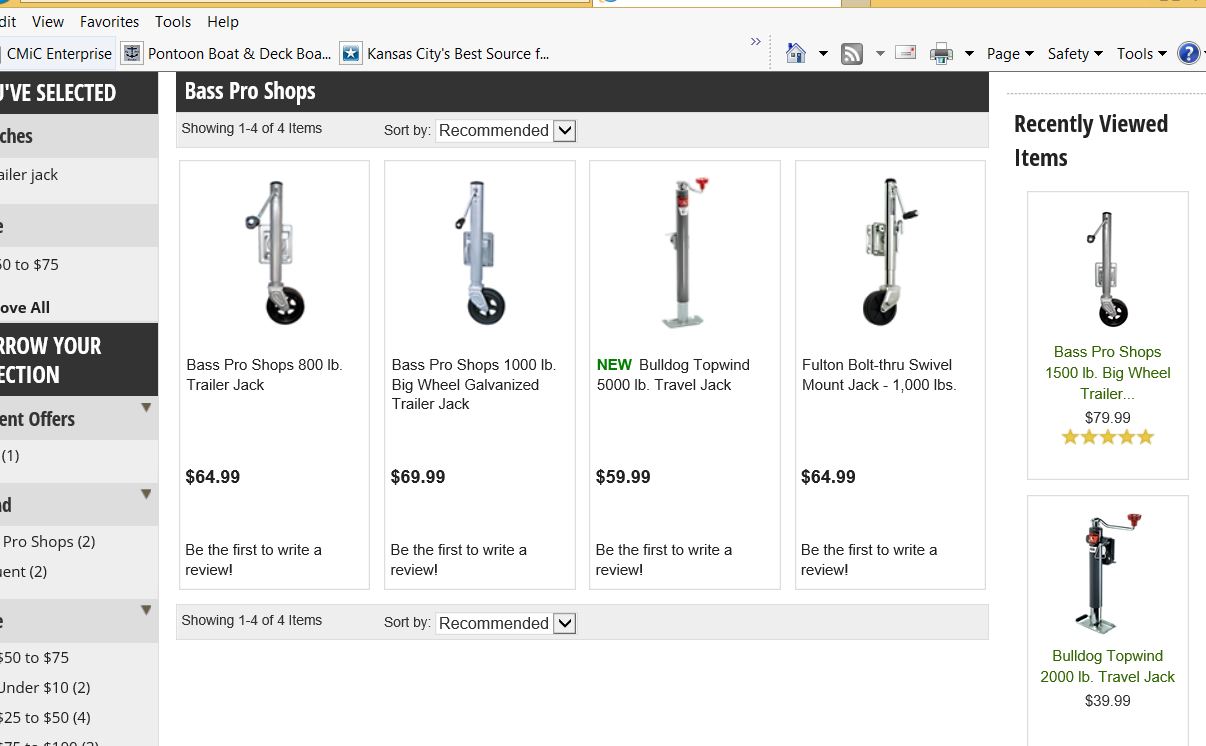This screenshot has height=746, width=1206.
Task: Click the Read Mail icon
Action: tap(906, 53)
